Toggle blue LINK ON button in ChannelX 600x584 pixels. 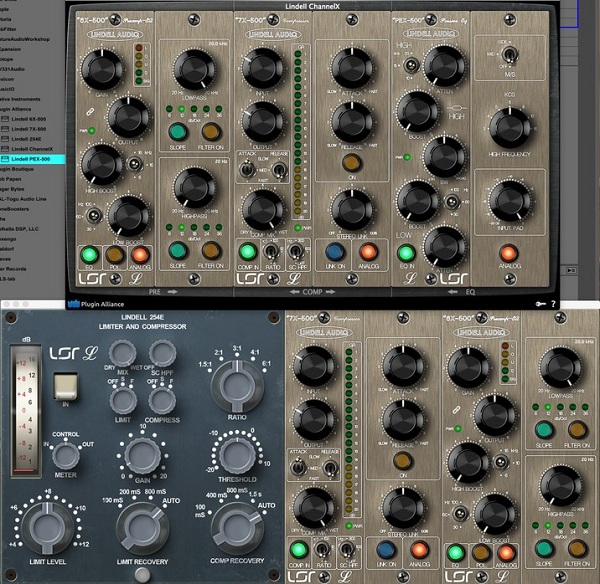[335, 251]
